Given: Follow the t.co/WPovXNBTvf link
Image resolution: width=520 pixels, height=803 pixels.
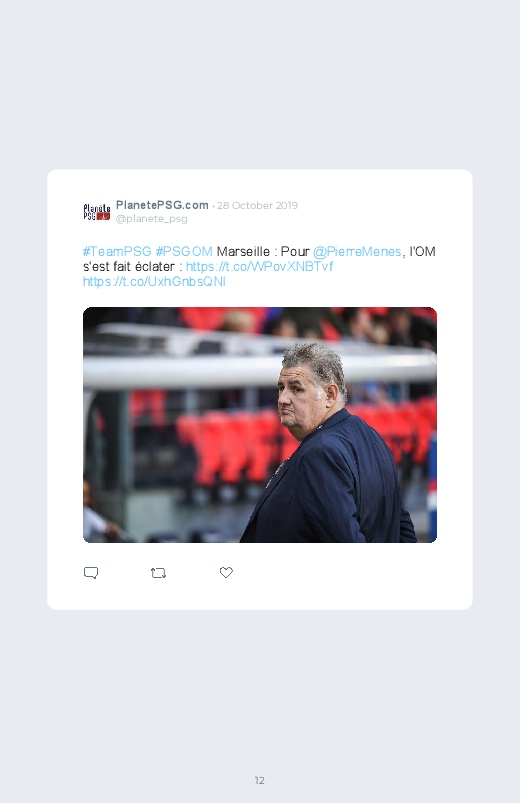Looking at the screenshot, I should [259, 266].
